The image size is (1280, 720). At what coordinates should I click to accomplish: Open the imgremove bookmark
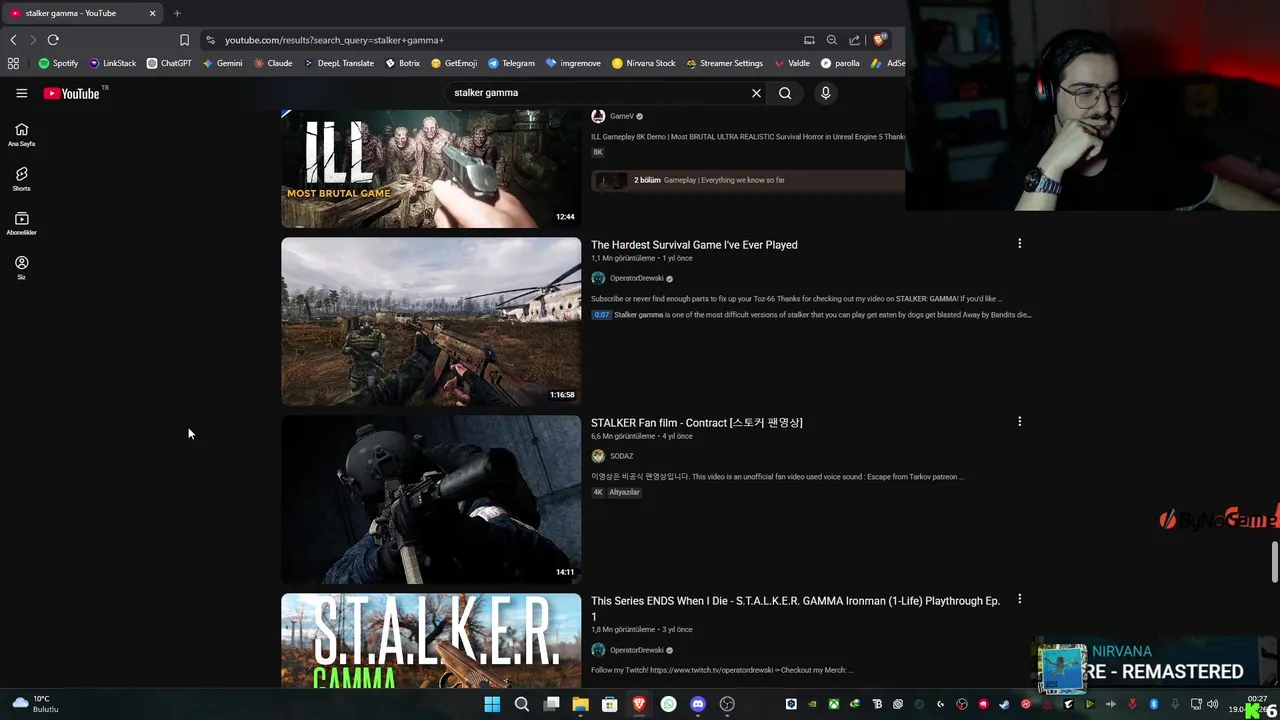(573, 63)
